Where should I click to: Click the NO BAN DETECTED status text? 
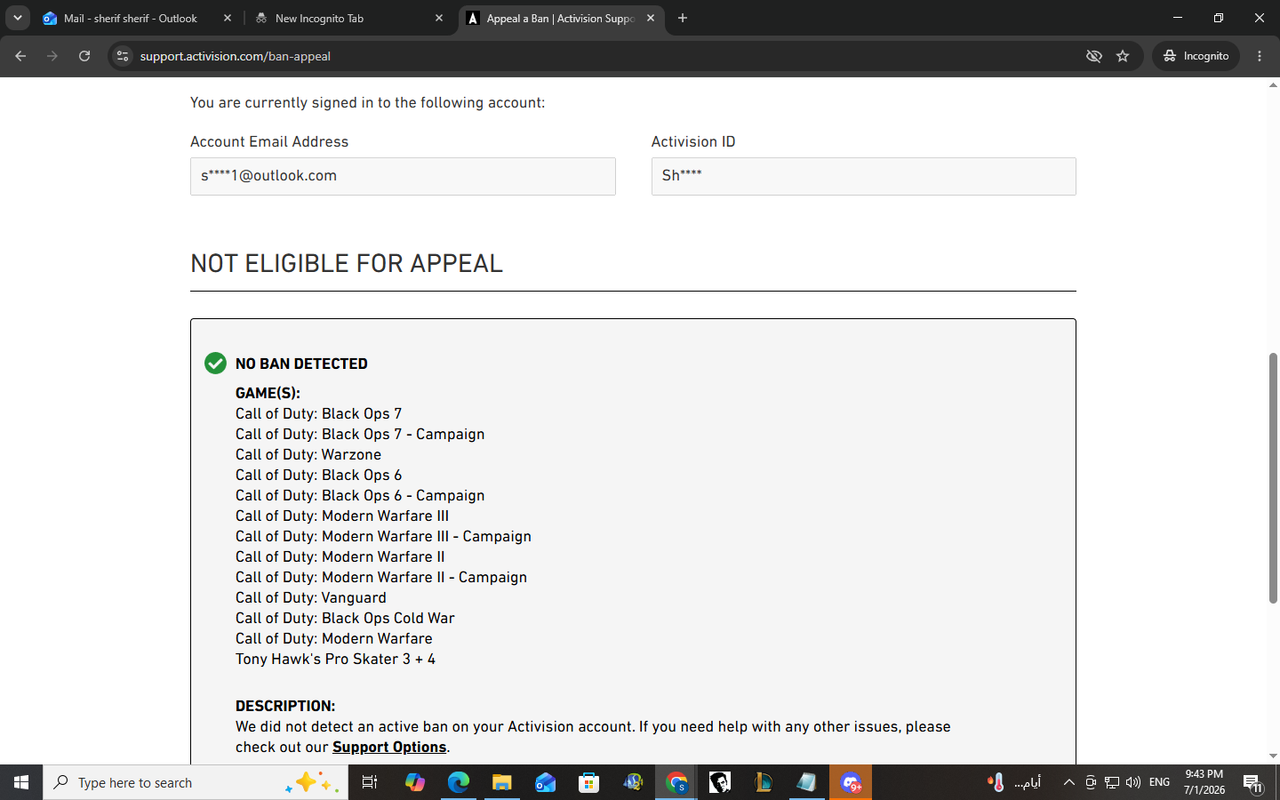301,364
